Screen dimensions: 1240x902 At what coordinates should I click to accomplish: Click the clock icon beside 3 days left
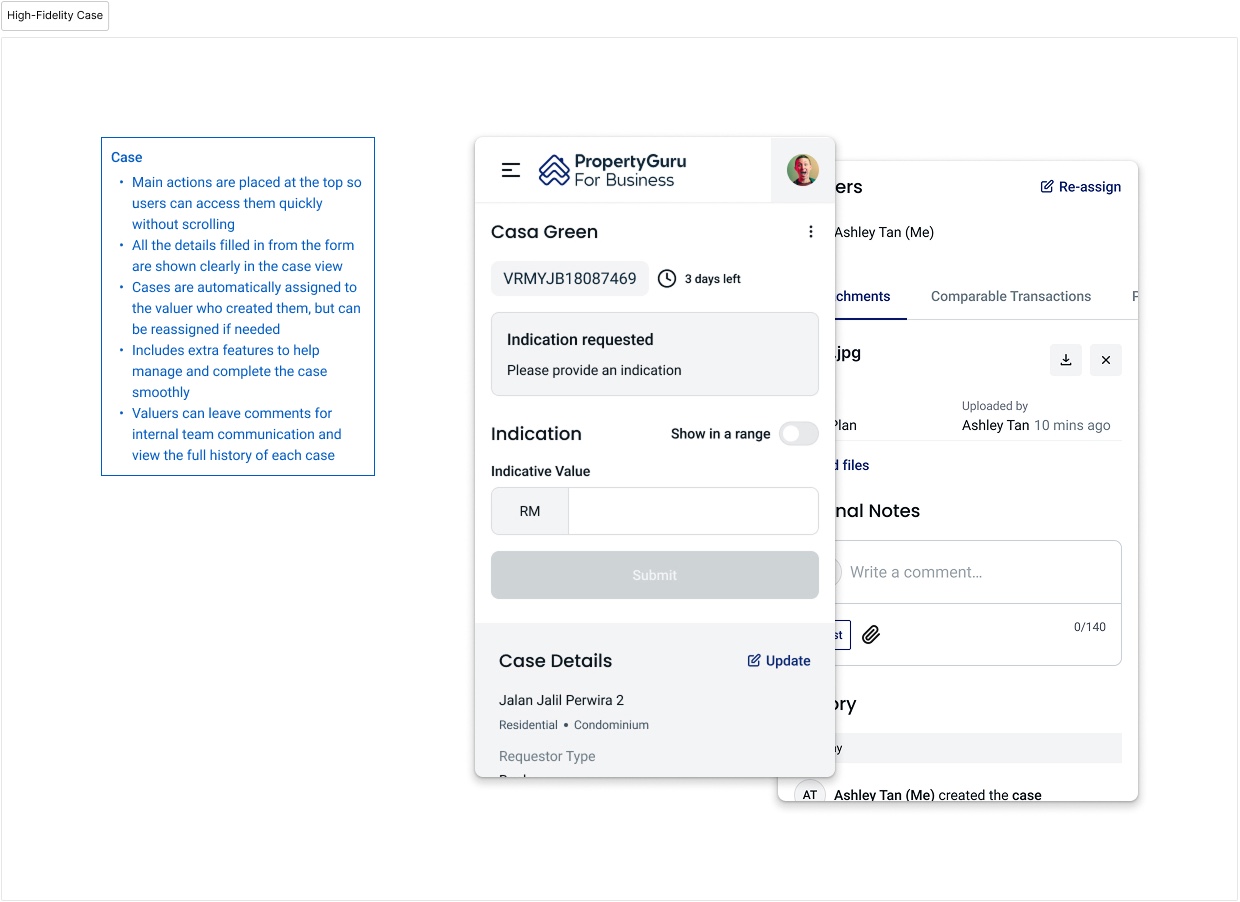pyautogui.click(x=667, y=279)
